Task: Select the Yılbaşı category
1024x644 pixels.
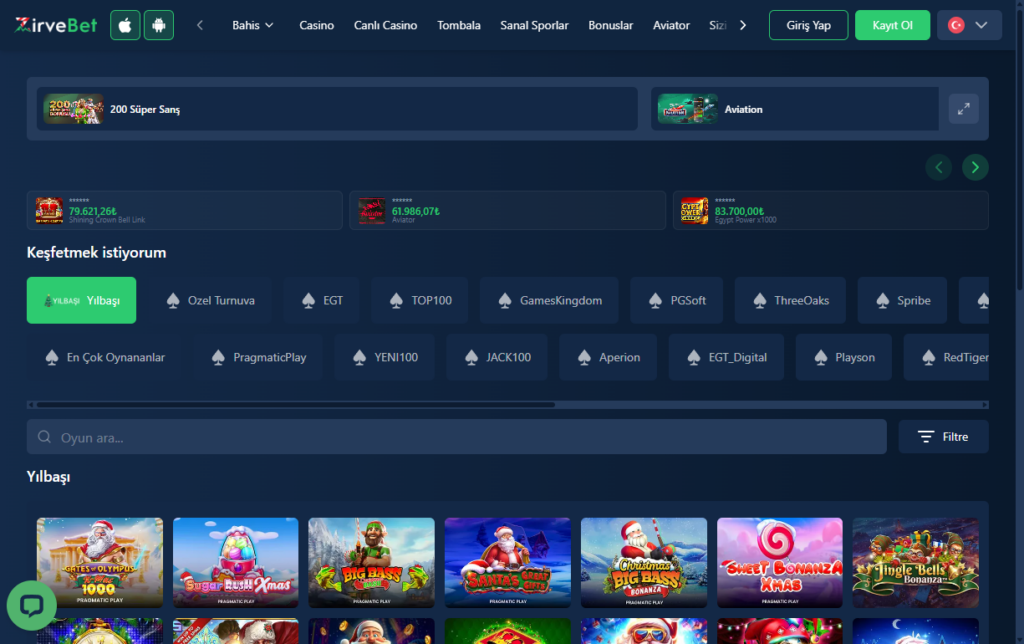Action: tap(82, 300)
